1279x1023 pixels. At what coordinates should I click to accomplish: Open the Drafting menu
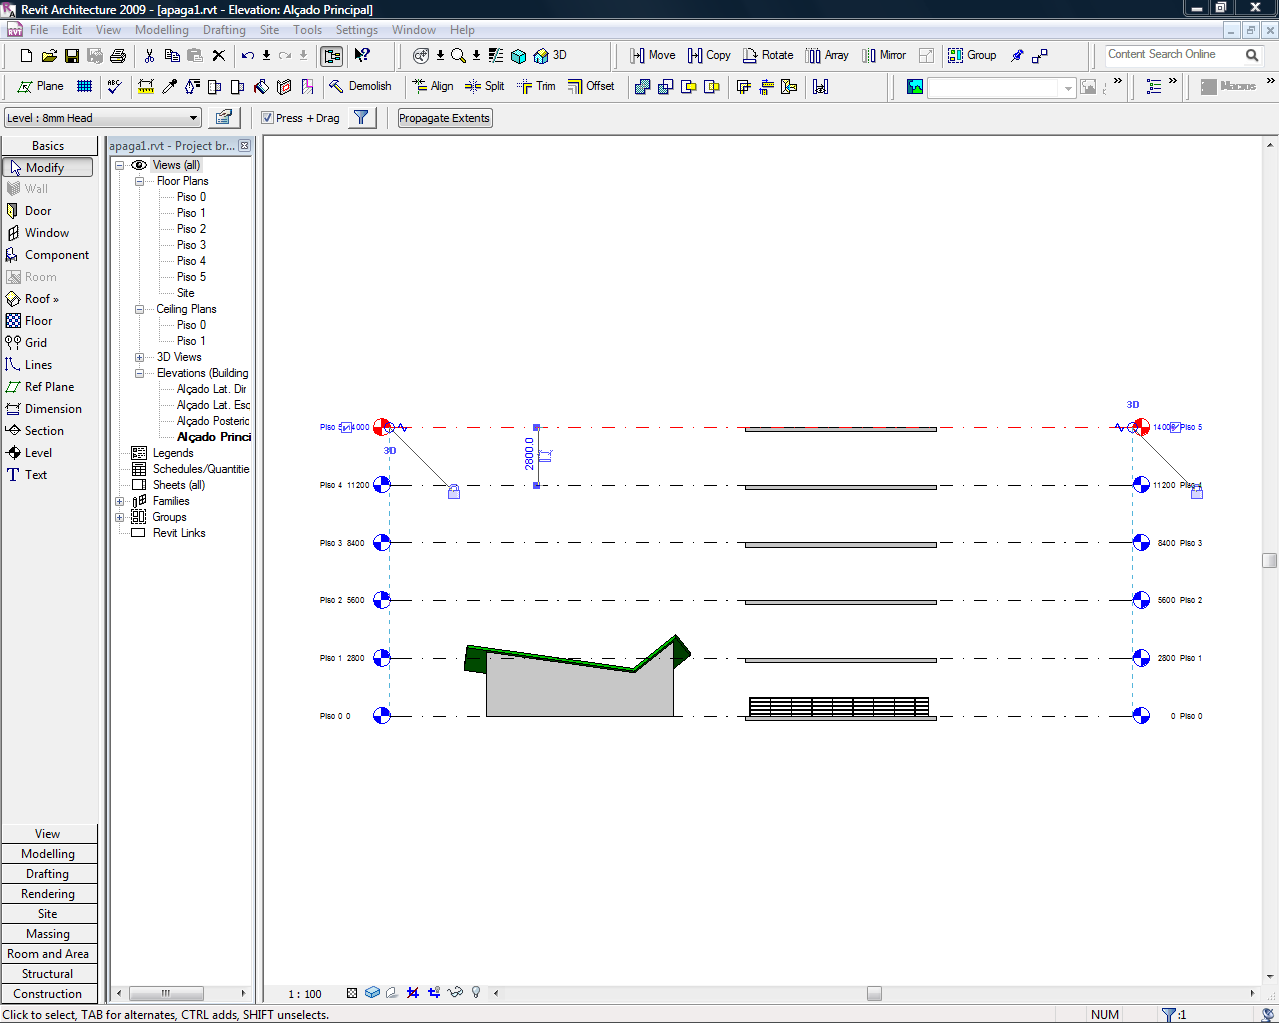coord(224,30)
